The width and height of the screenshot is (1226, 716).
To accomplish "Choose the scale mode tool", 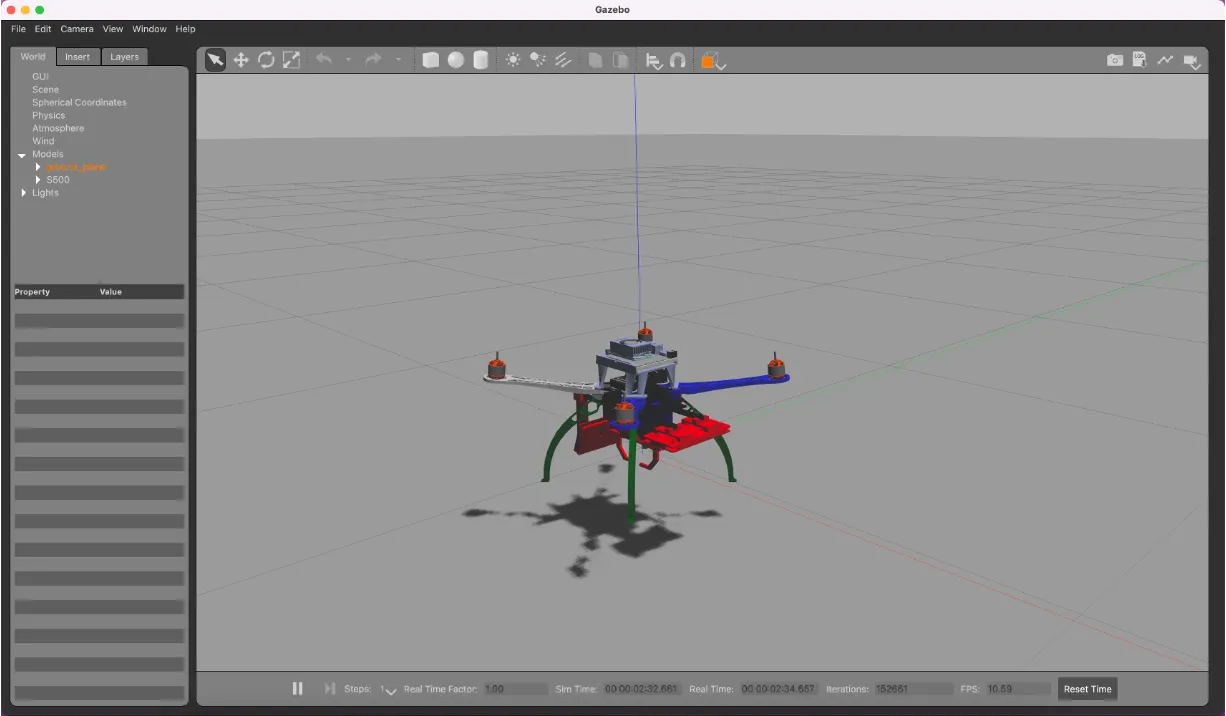I will click(291, 60).
